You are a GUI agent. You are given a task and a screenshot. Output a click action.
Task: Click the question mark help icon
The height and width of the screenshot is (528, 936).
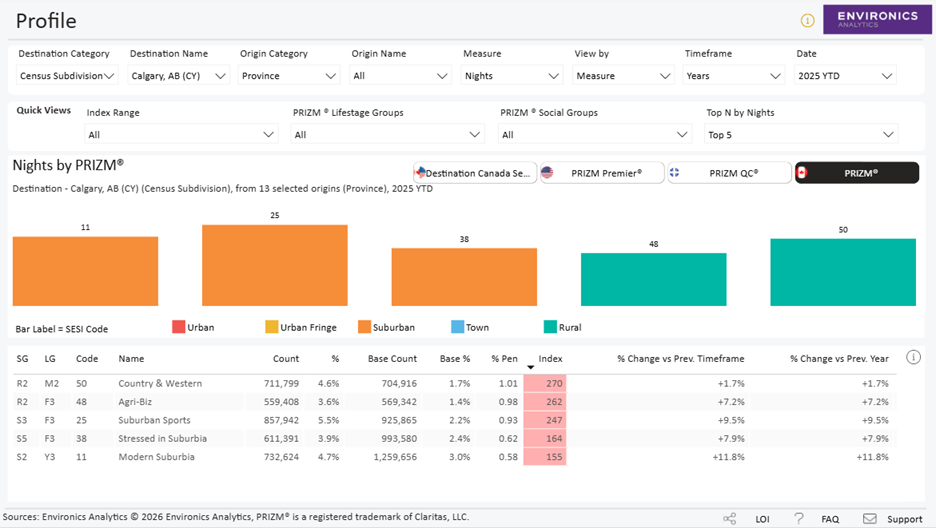(798, 519)
